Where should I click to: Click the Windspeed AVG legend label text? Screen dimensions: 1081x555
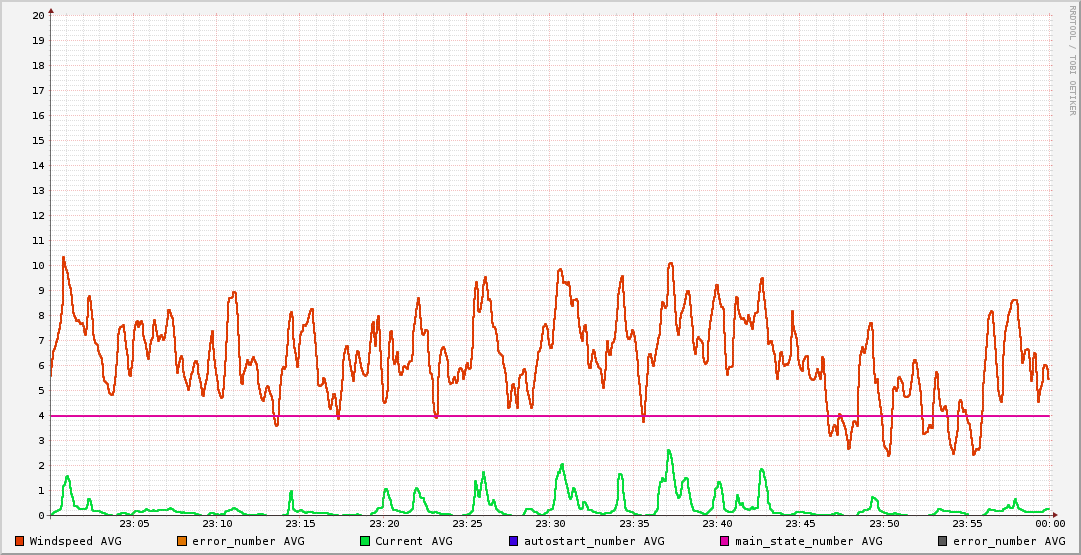(x=75, y=541)
